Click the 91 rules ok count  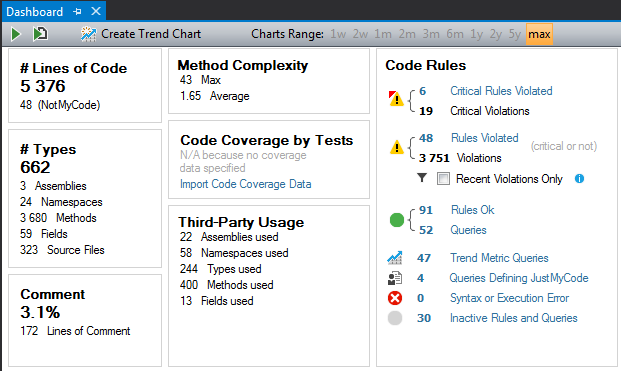coord(426,210)
